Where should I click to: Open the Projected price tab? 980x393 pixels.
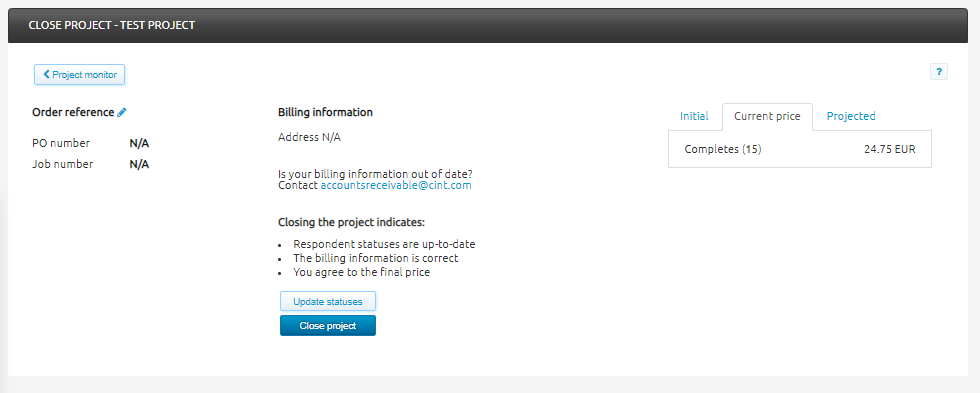point(851,116)
